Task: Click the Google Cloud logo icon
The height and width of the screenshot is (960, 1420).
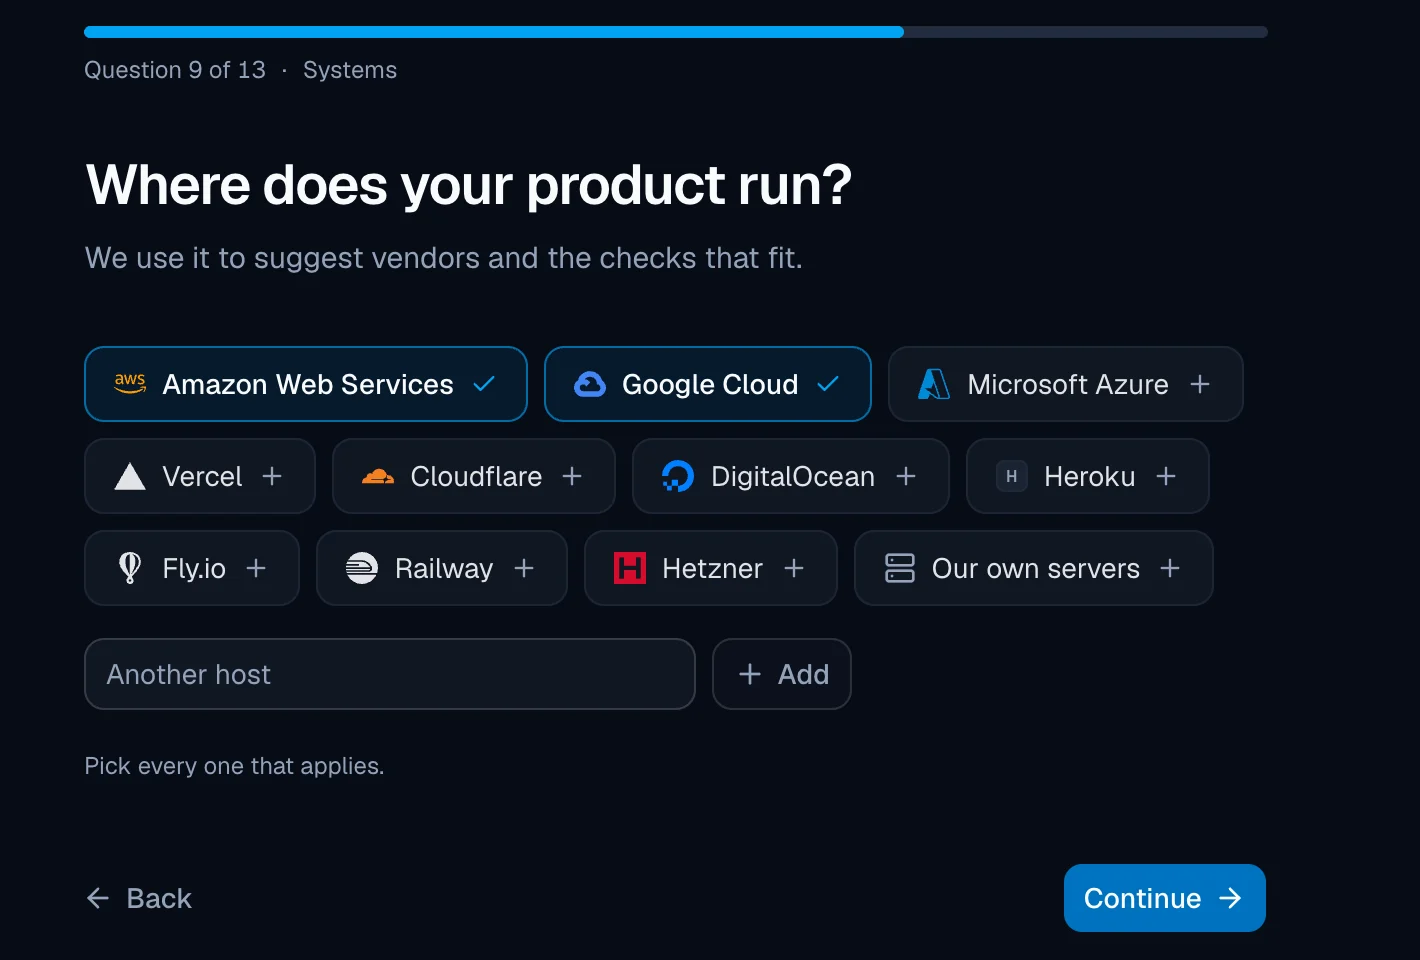Action: [590, 384]
